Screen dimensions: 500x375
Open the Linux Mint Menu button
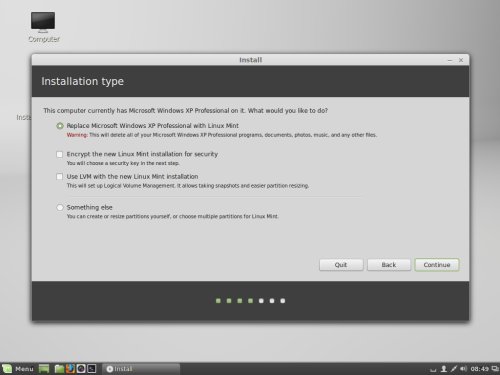18,369
